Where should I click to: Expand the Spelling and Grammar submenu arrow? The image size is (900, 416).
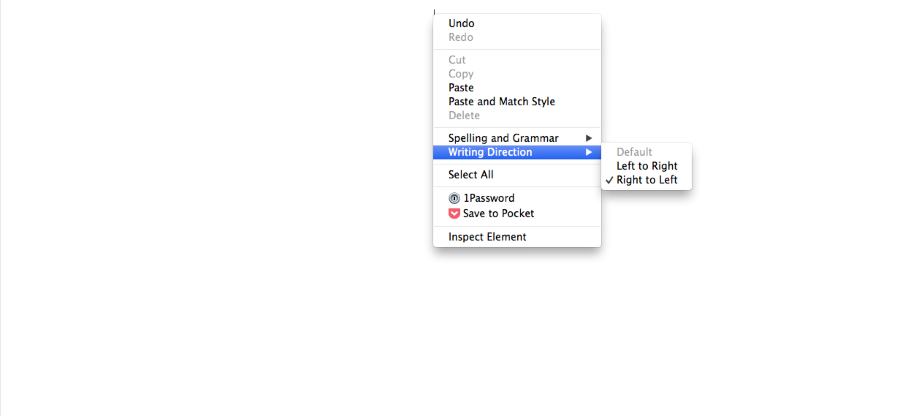[589, 138]
